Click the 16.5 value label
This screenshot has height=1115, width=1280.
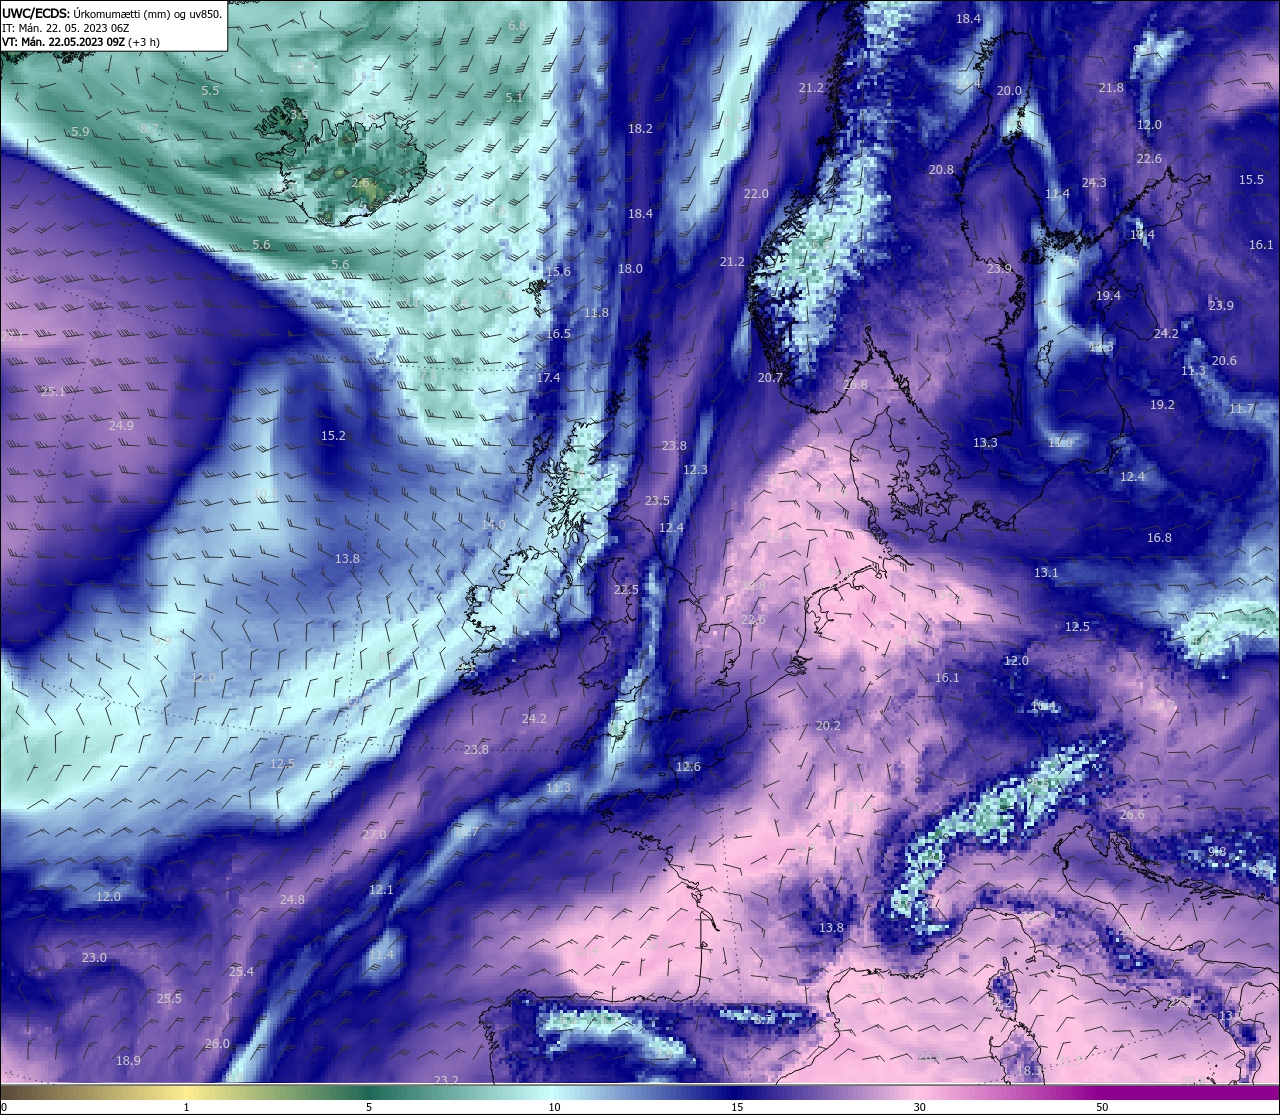[558, 333]
